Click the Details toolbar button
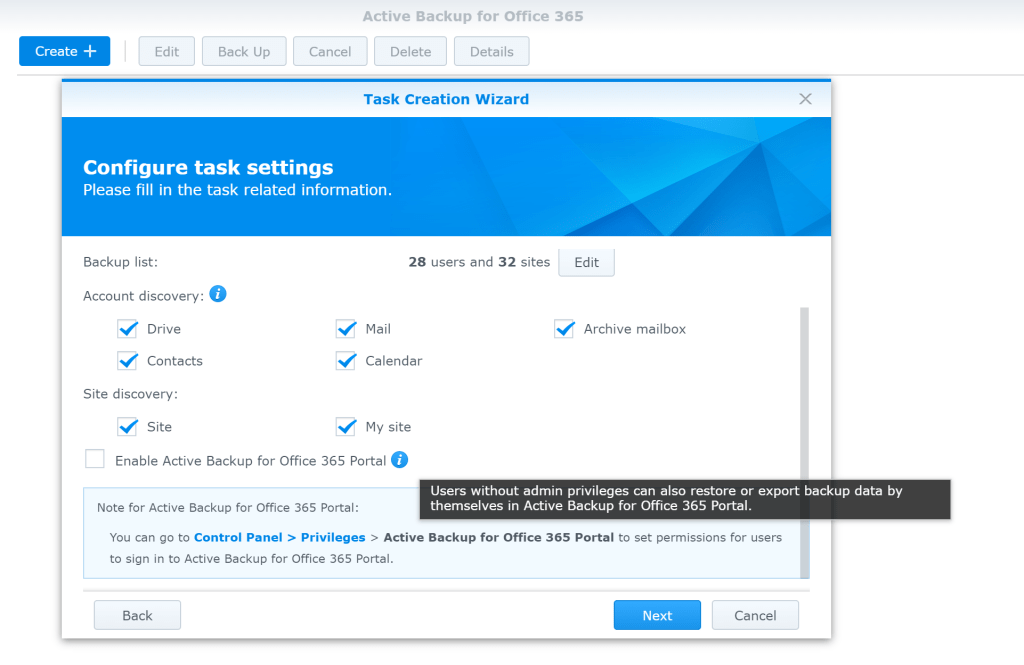Screen dimensions: 1024x665 click(x=491, y=52)
